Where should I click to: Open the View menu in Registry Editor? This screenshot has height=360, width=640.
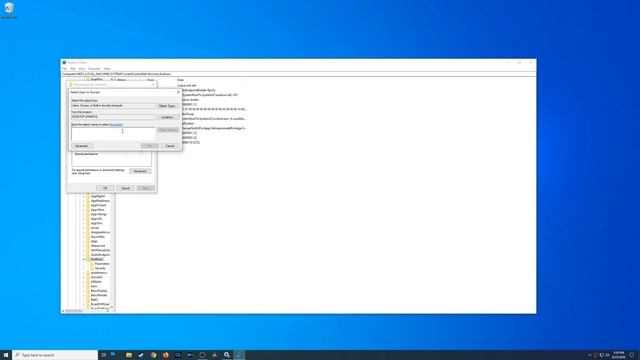82,69
